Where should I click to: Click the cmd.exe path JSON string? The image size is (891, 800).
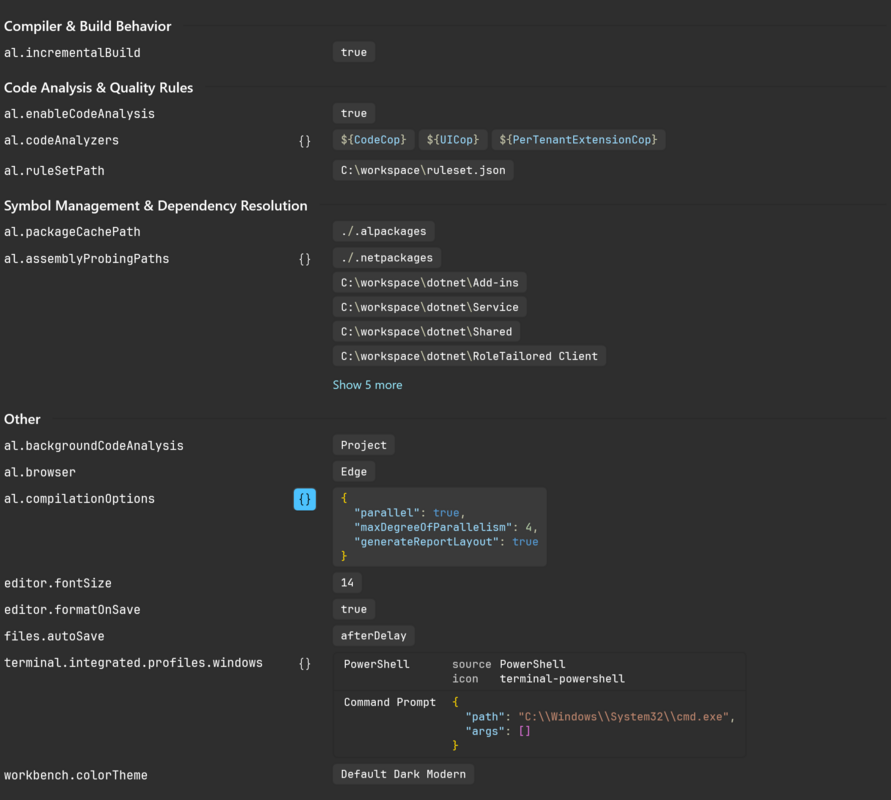pyautogui.click(x=623, y=717)
